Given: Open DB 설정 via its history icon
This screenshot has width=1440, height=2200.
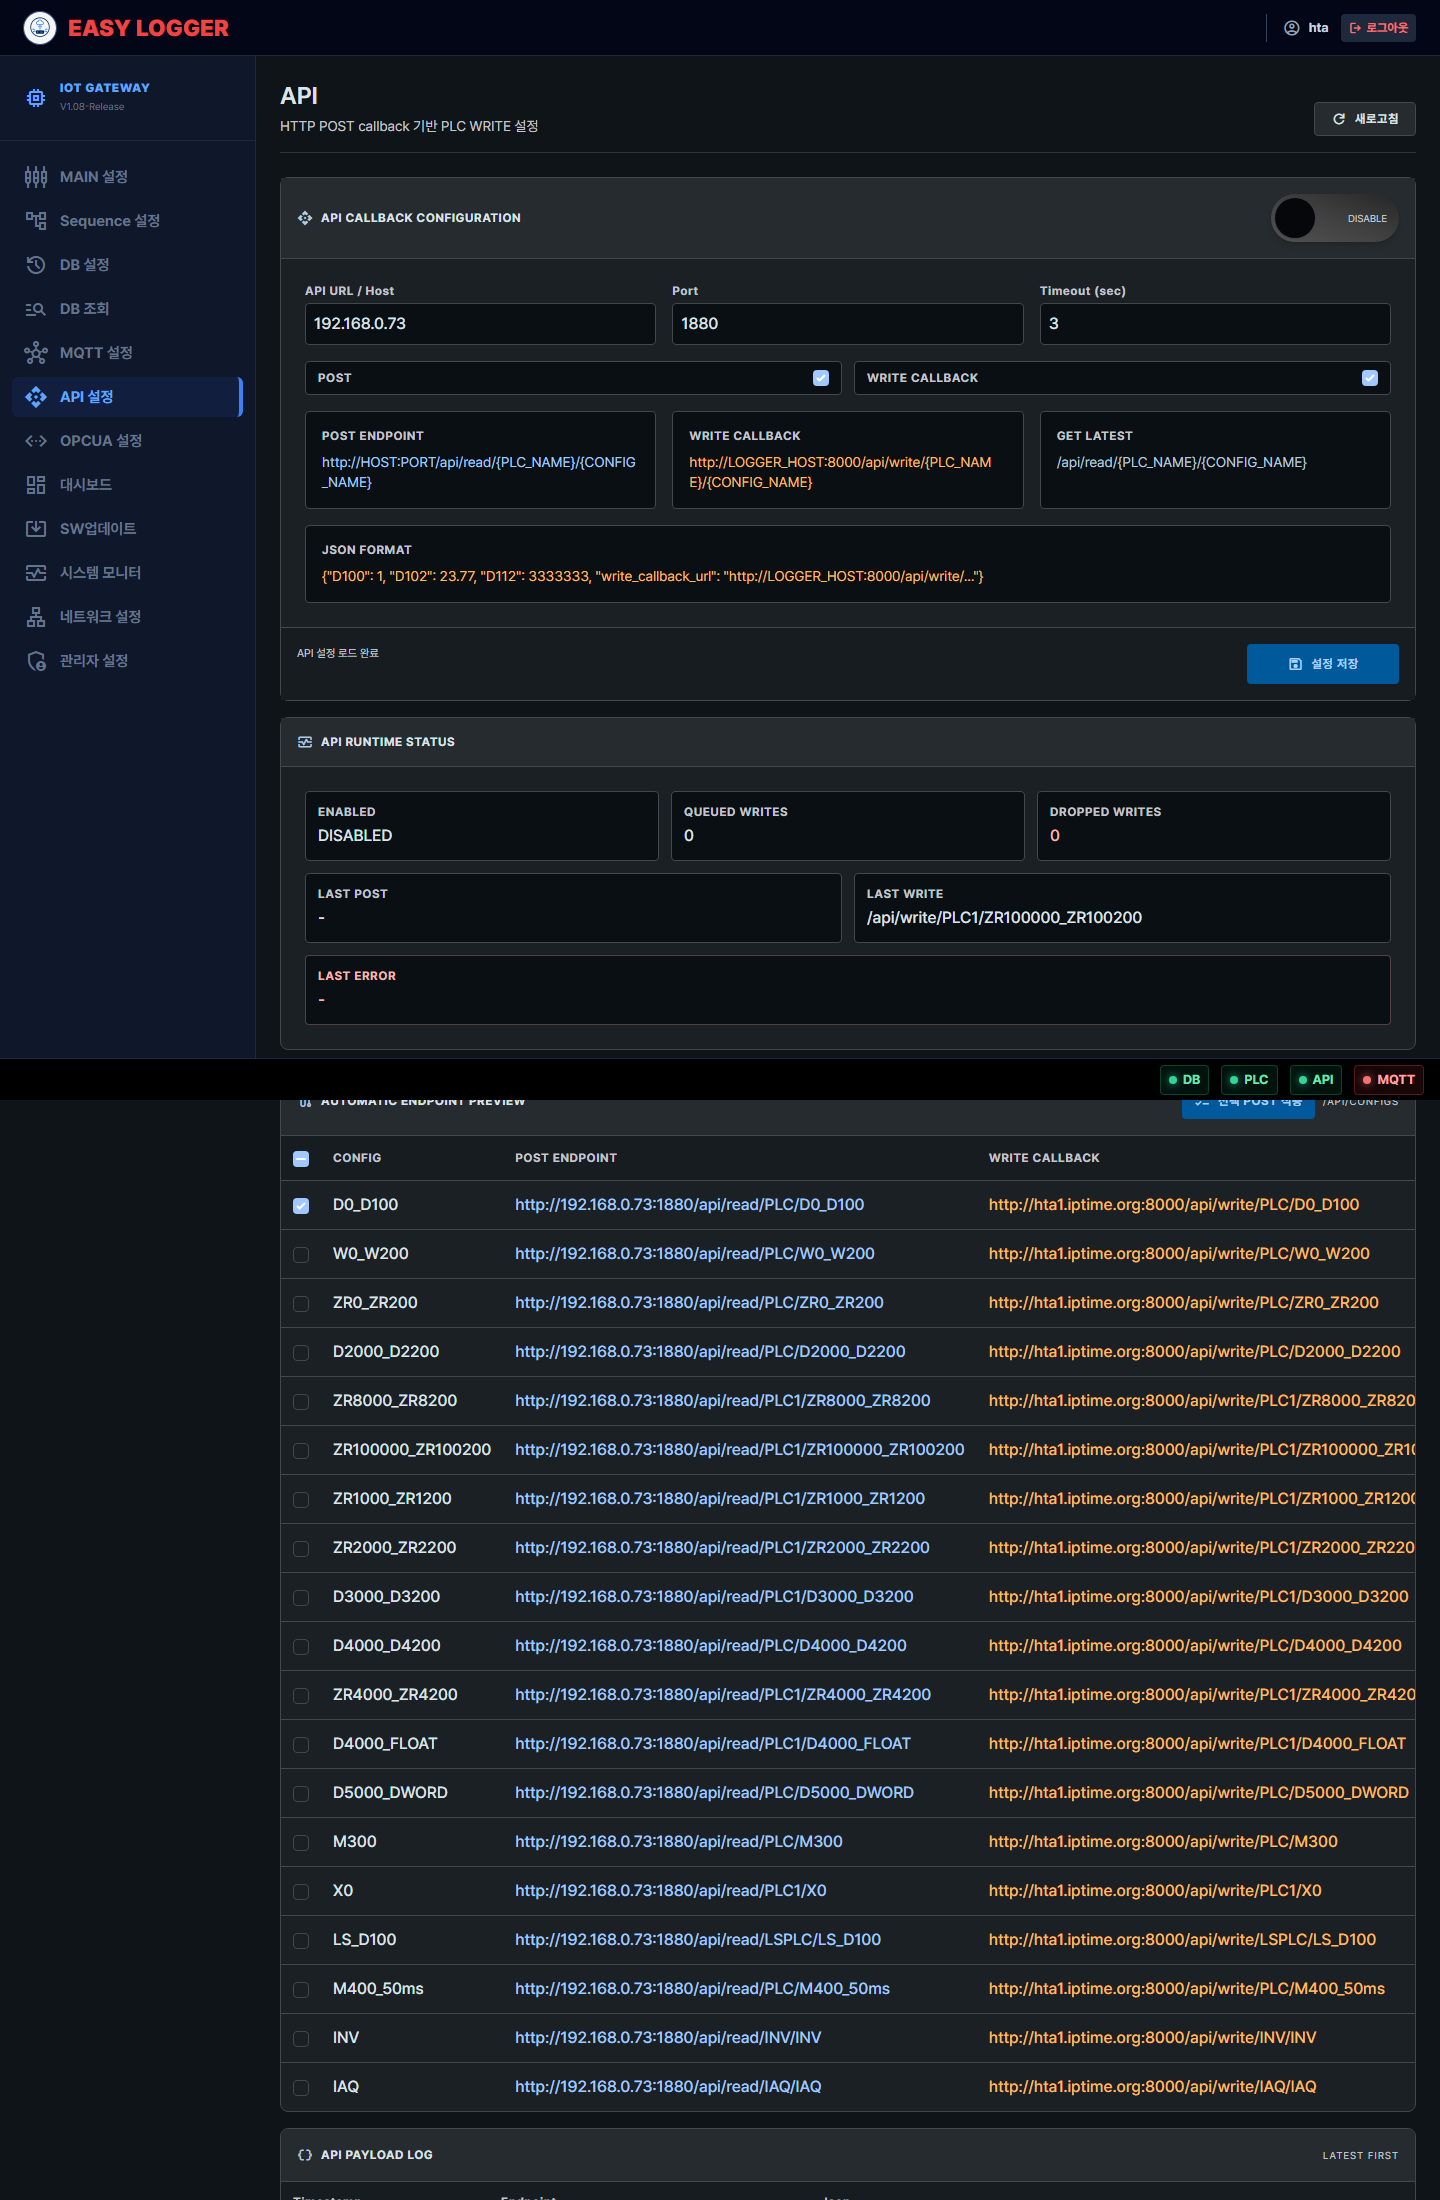Looking at the screenshot, I should [36, 265].
